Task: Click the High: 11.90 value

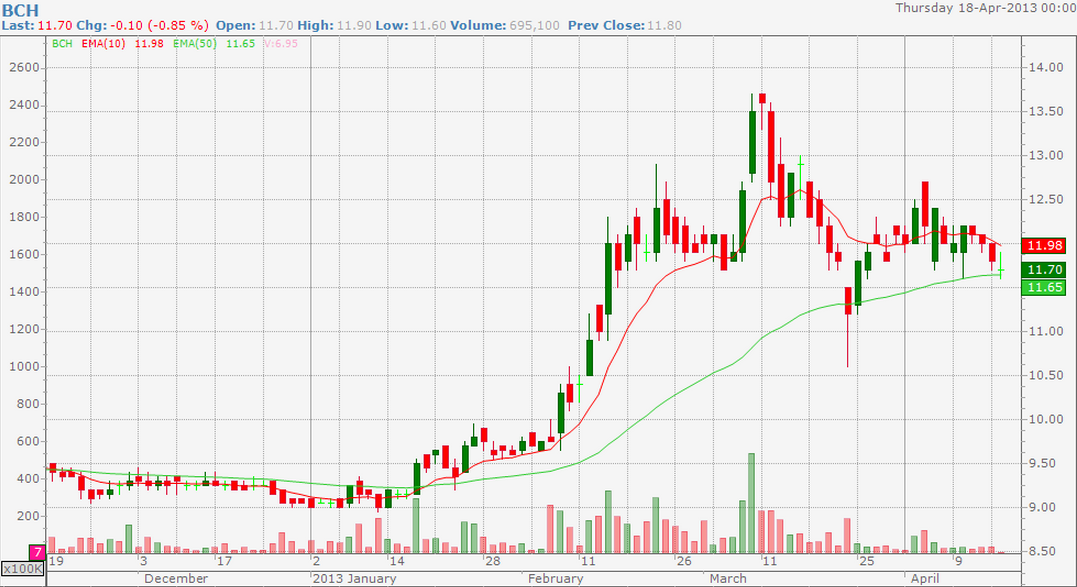Action: tap(354, 25)
